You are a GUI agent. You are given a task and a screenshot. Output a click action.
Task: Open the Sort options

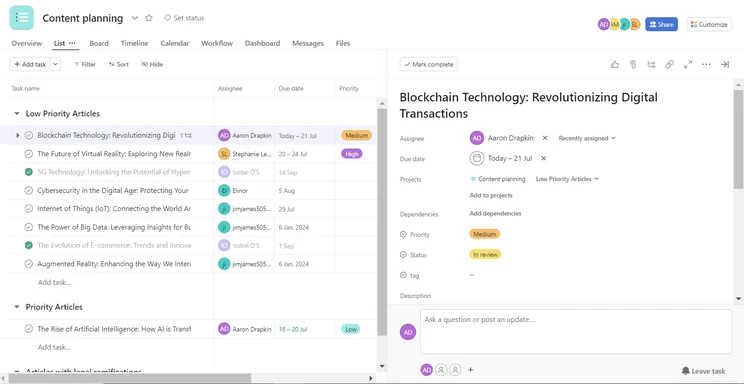click(x=119, y=64)
